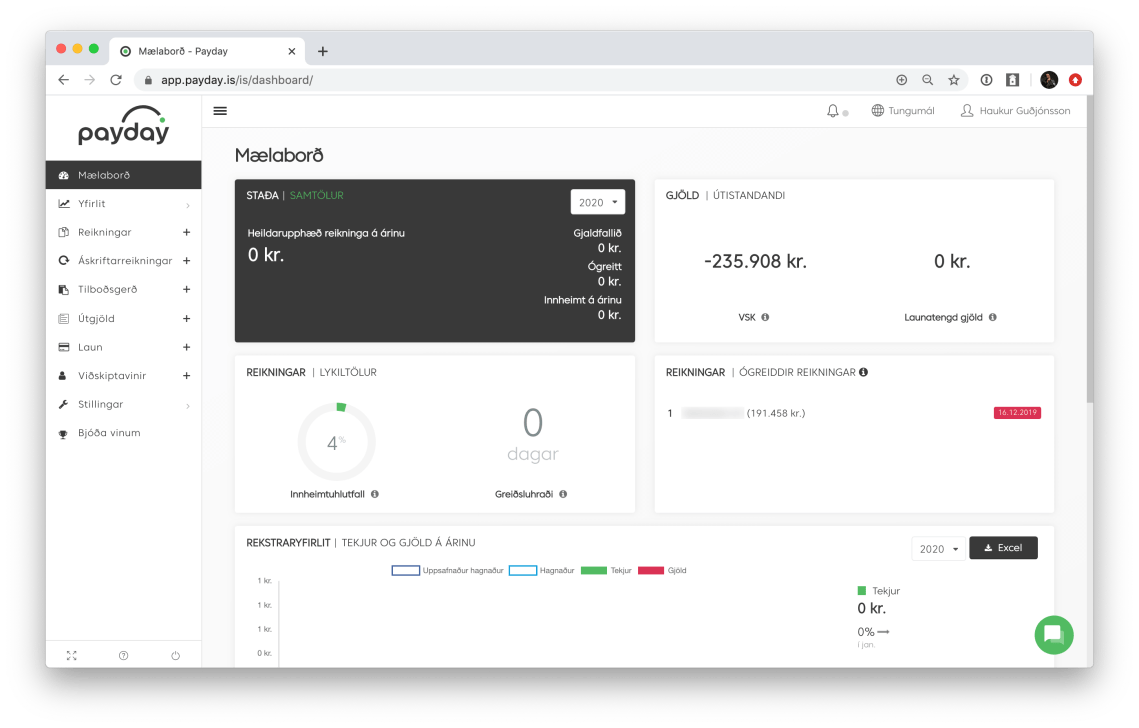
Task: Click the fullscreen icon in sidebar footer
Action: tap(71, 656)
